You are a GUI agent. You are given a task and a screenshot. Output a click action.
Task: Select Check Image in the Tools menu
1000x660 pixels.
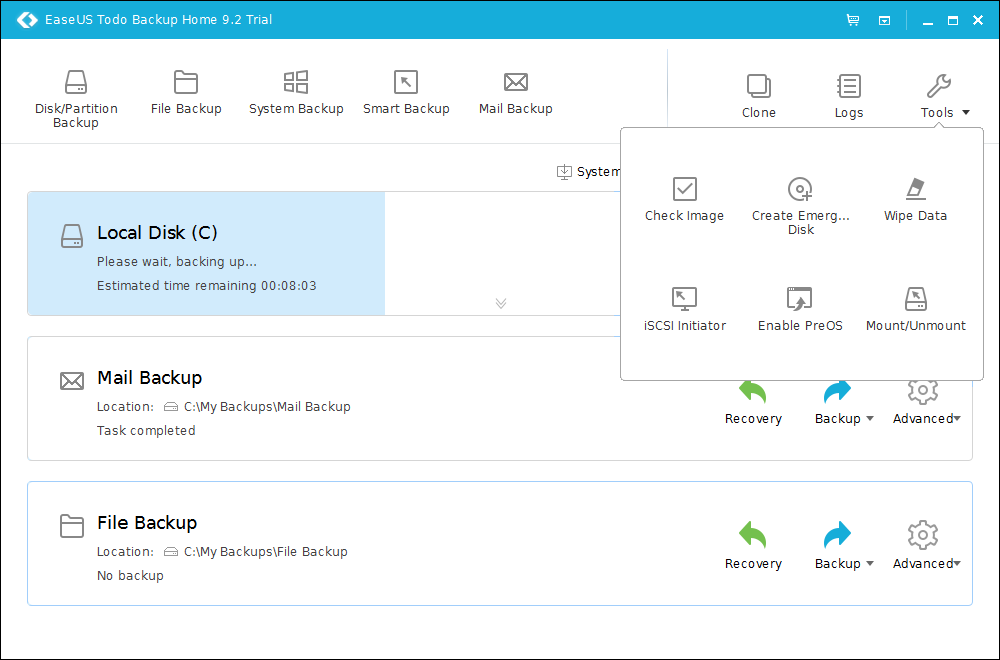click(684, 200)
